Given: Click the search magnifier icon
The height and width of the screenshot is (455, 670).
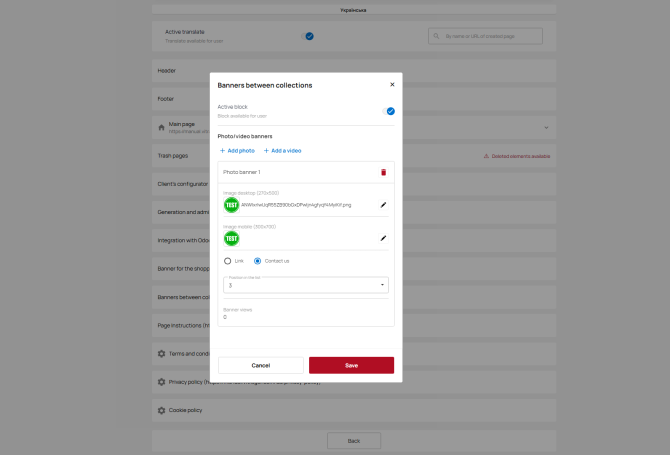Looking at the screenshot, I should point(436,36).
